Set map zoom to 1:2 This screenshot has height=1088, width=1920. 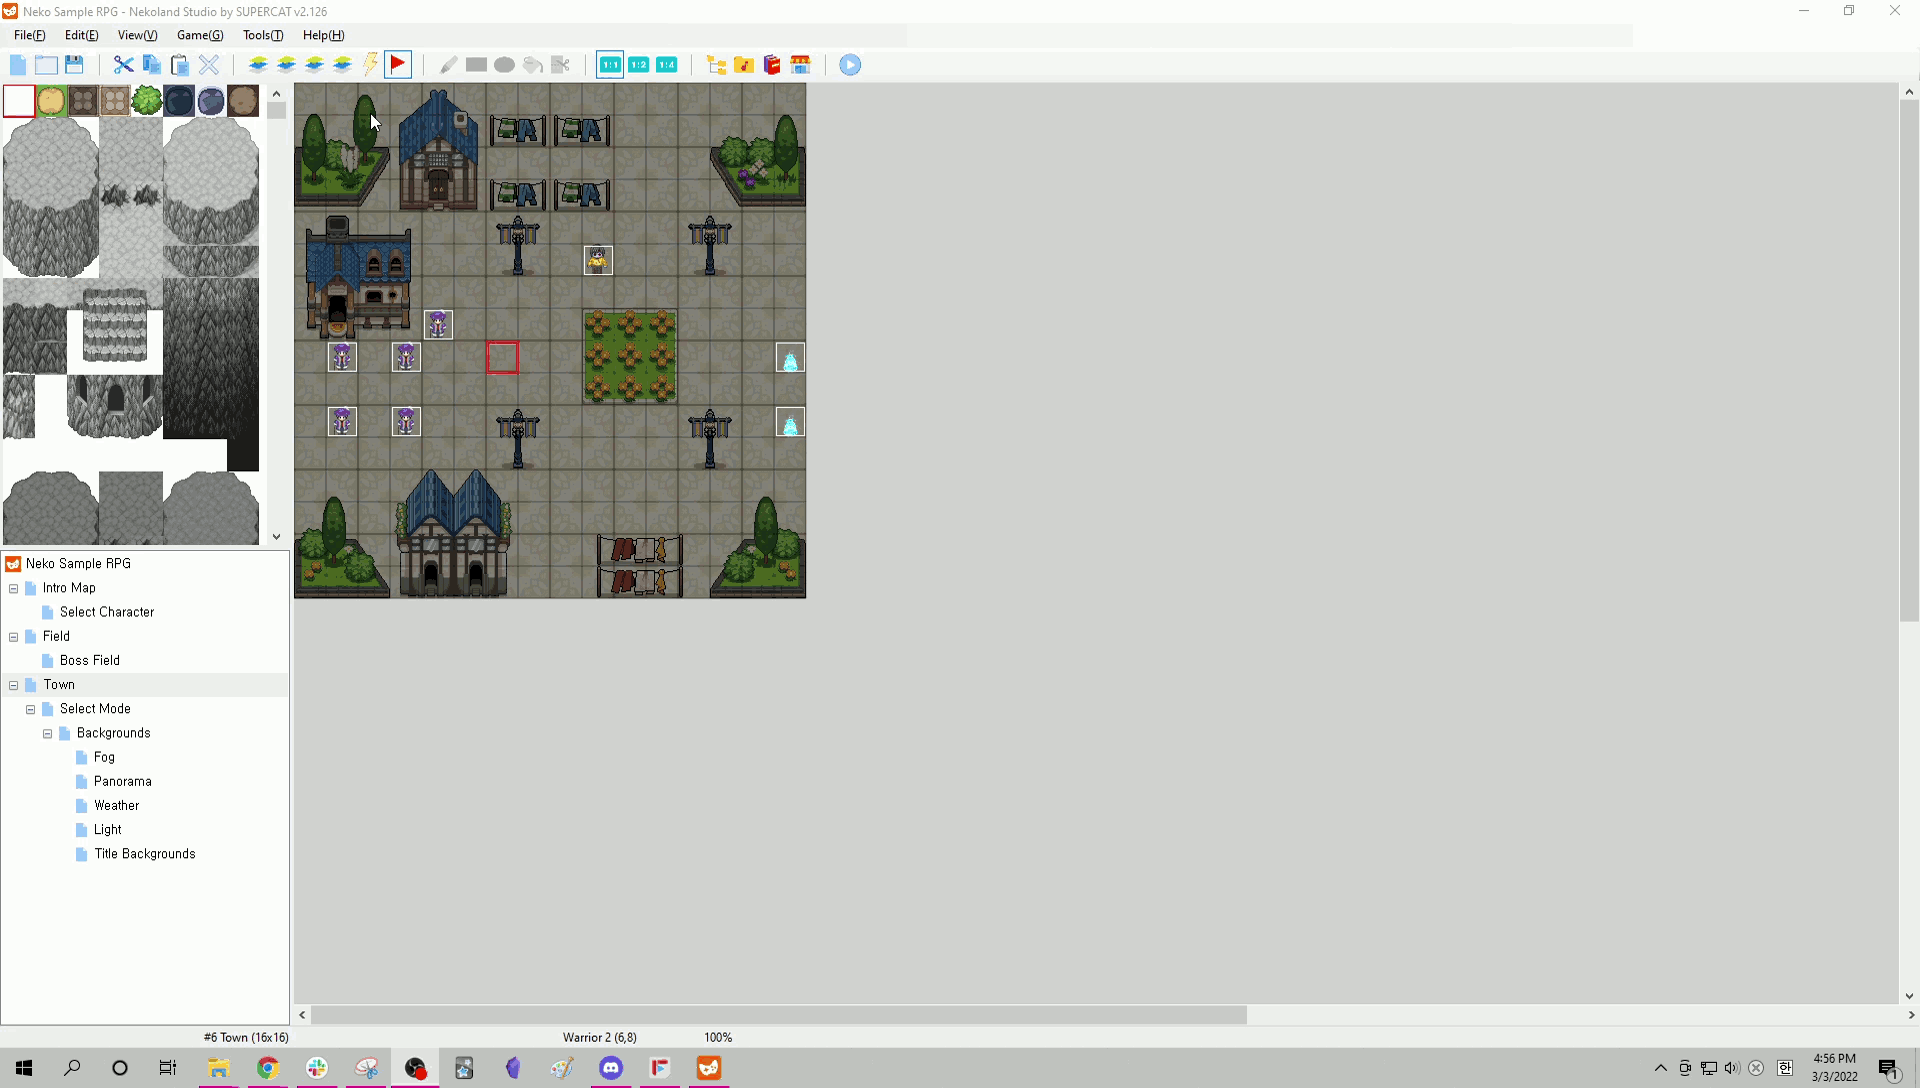coord(638,65)
